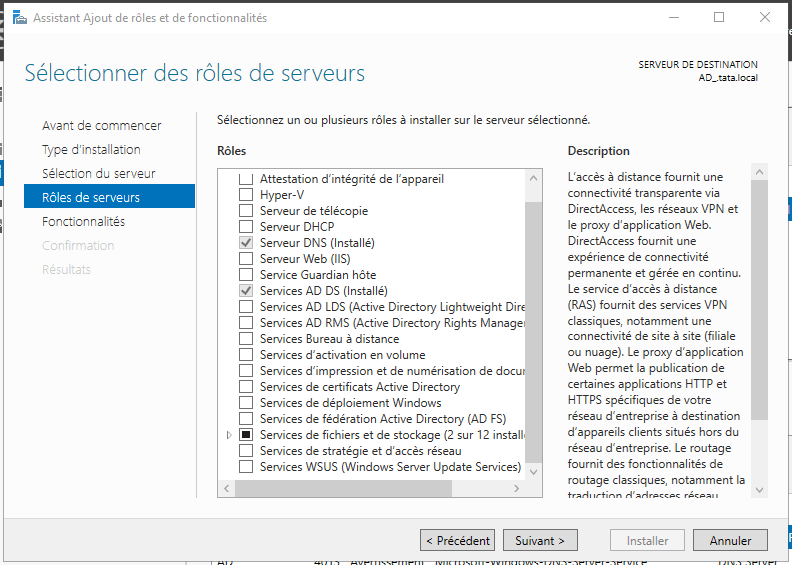Click the Description pane scrollbar thumb
This screenshot has width=792, height=565.
tap(759, 300)
